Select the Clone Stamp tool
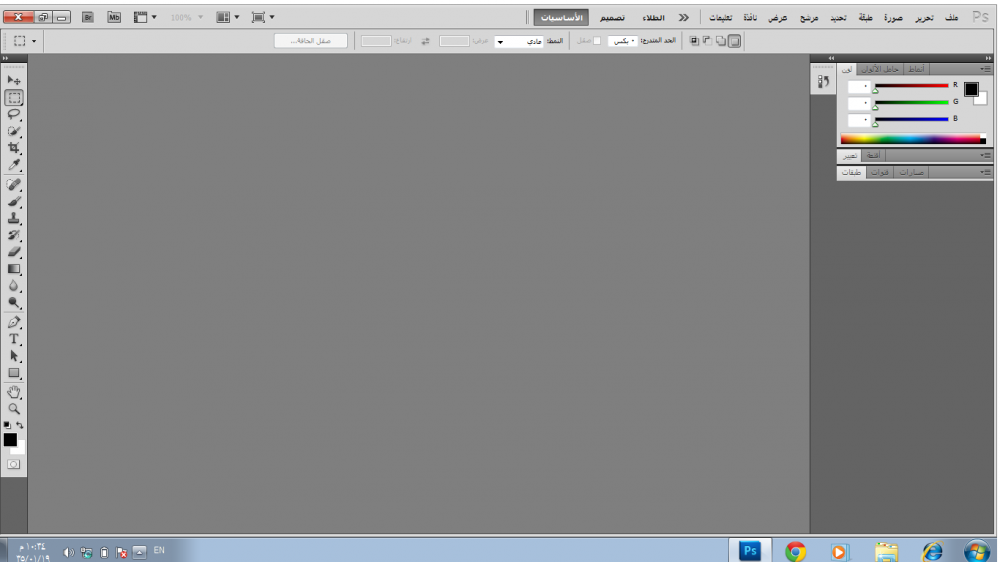Screen dimensions: 1000x562 tap(14, 218)
